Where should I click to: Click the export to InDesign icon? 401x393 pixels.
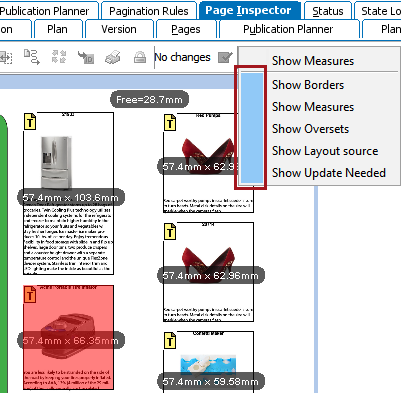coord(86,57)
